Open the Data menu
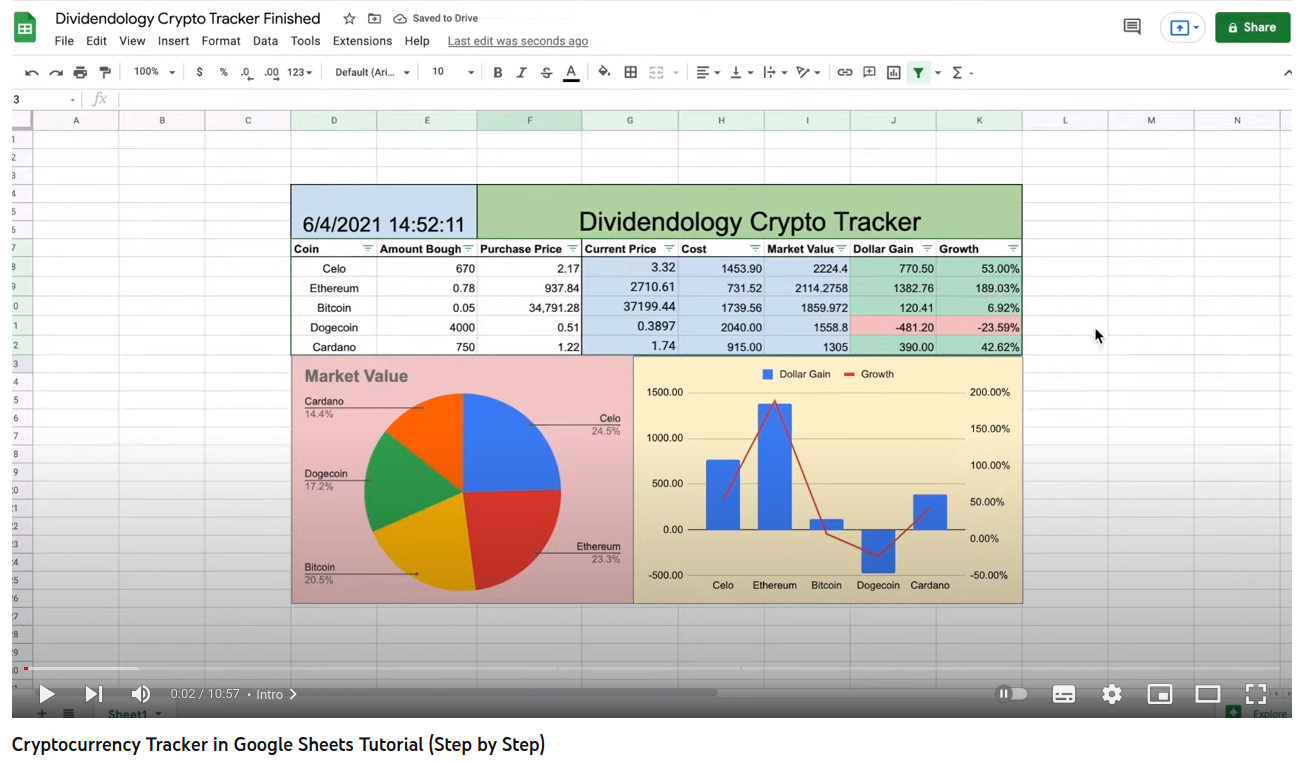The height and width of the screenshot is (762, 1308). pyautogui.click(x=265, y=41)
